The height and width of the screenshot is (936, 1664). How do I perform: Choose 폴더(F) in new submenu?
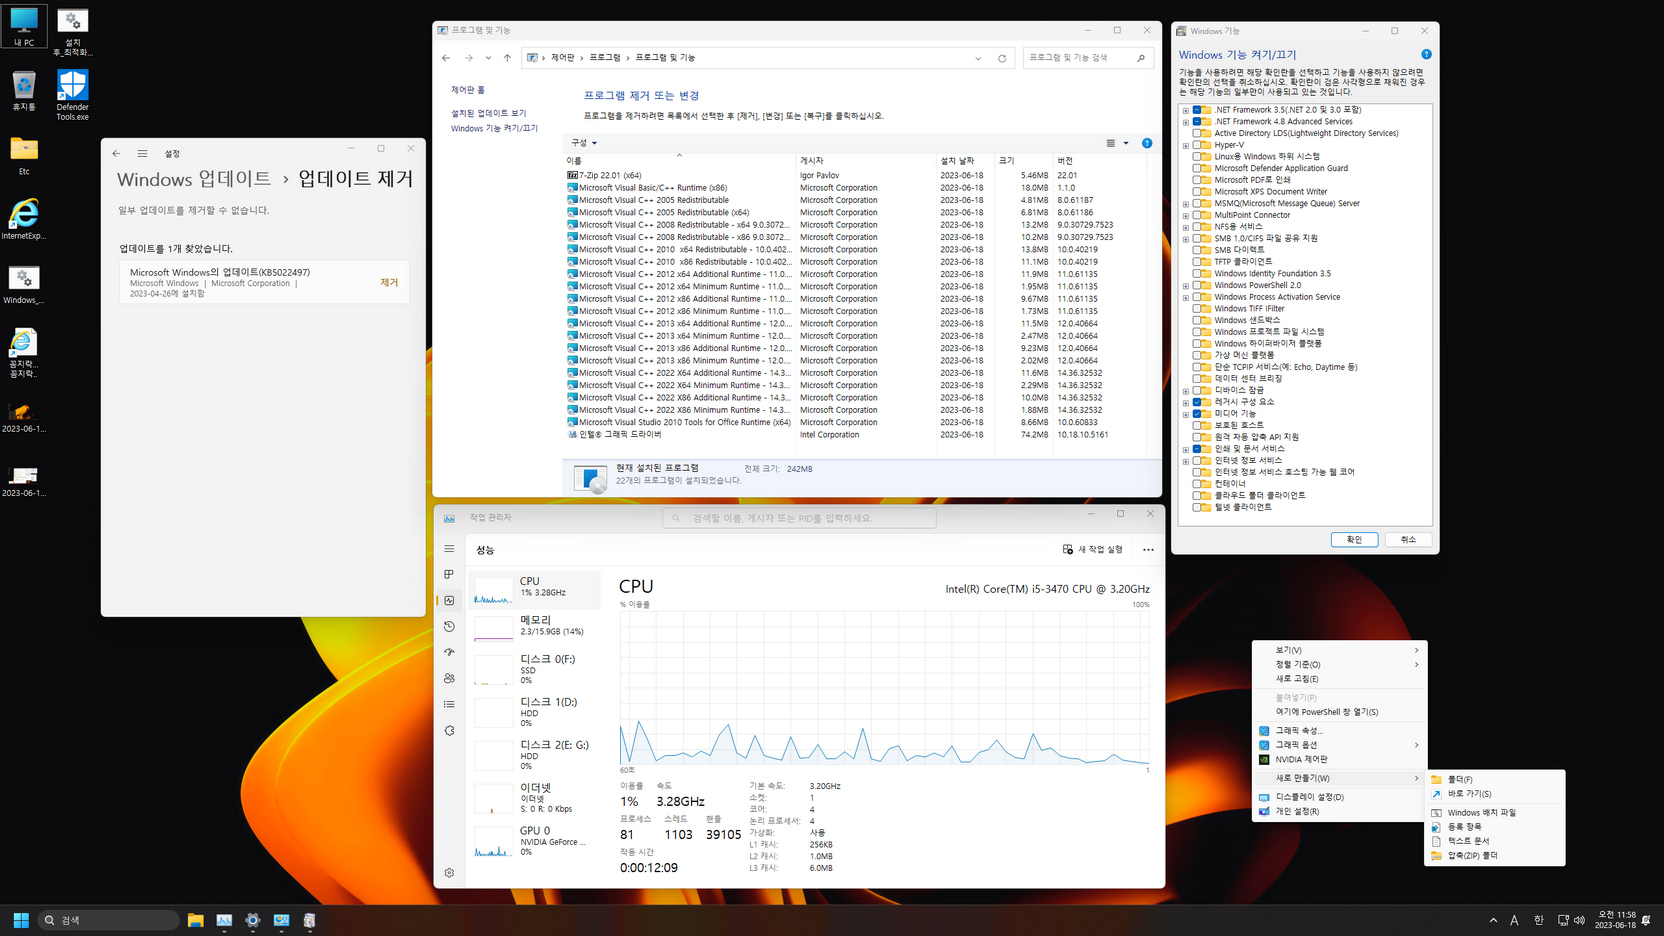1494,780
